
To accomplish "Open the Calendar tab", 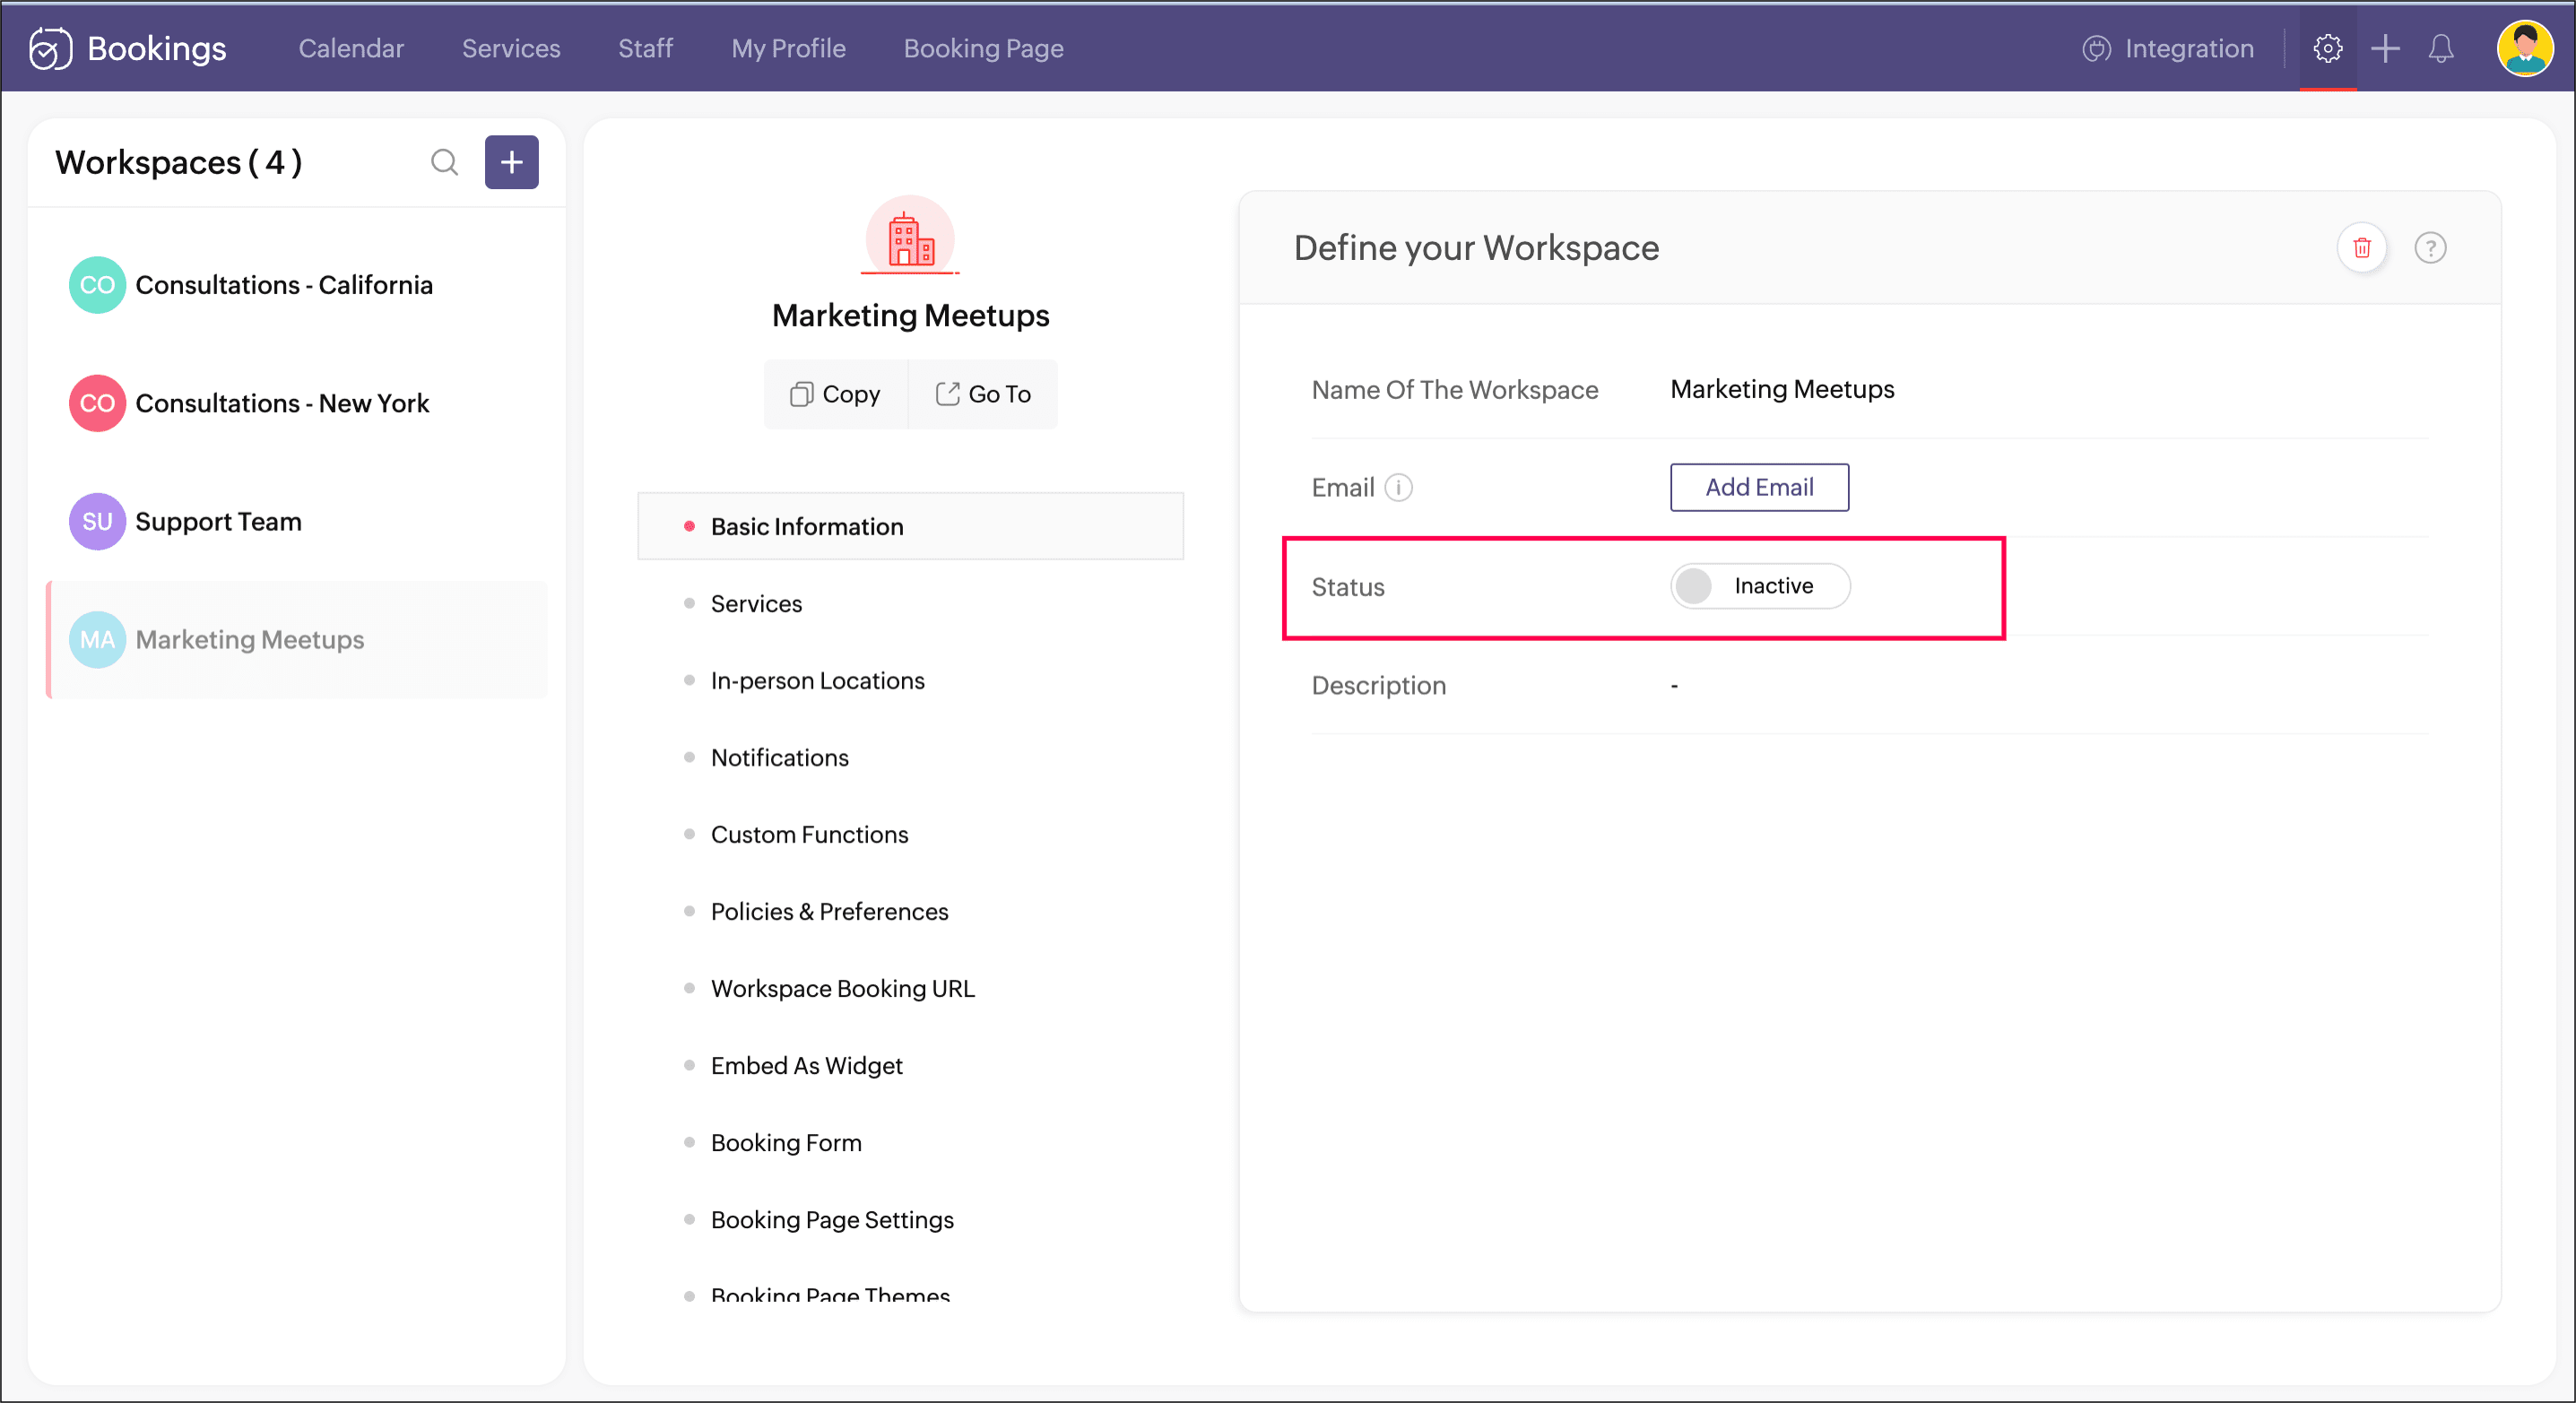I will coord(351,48).
